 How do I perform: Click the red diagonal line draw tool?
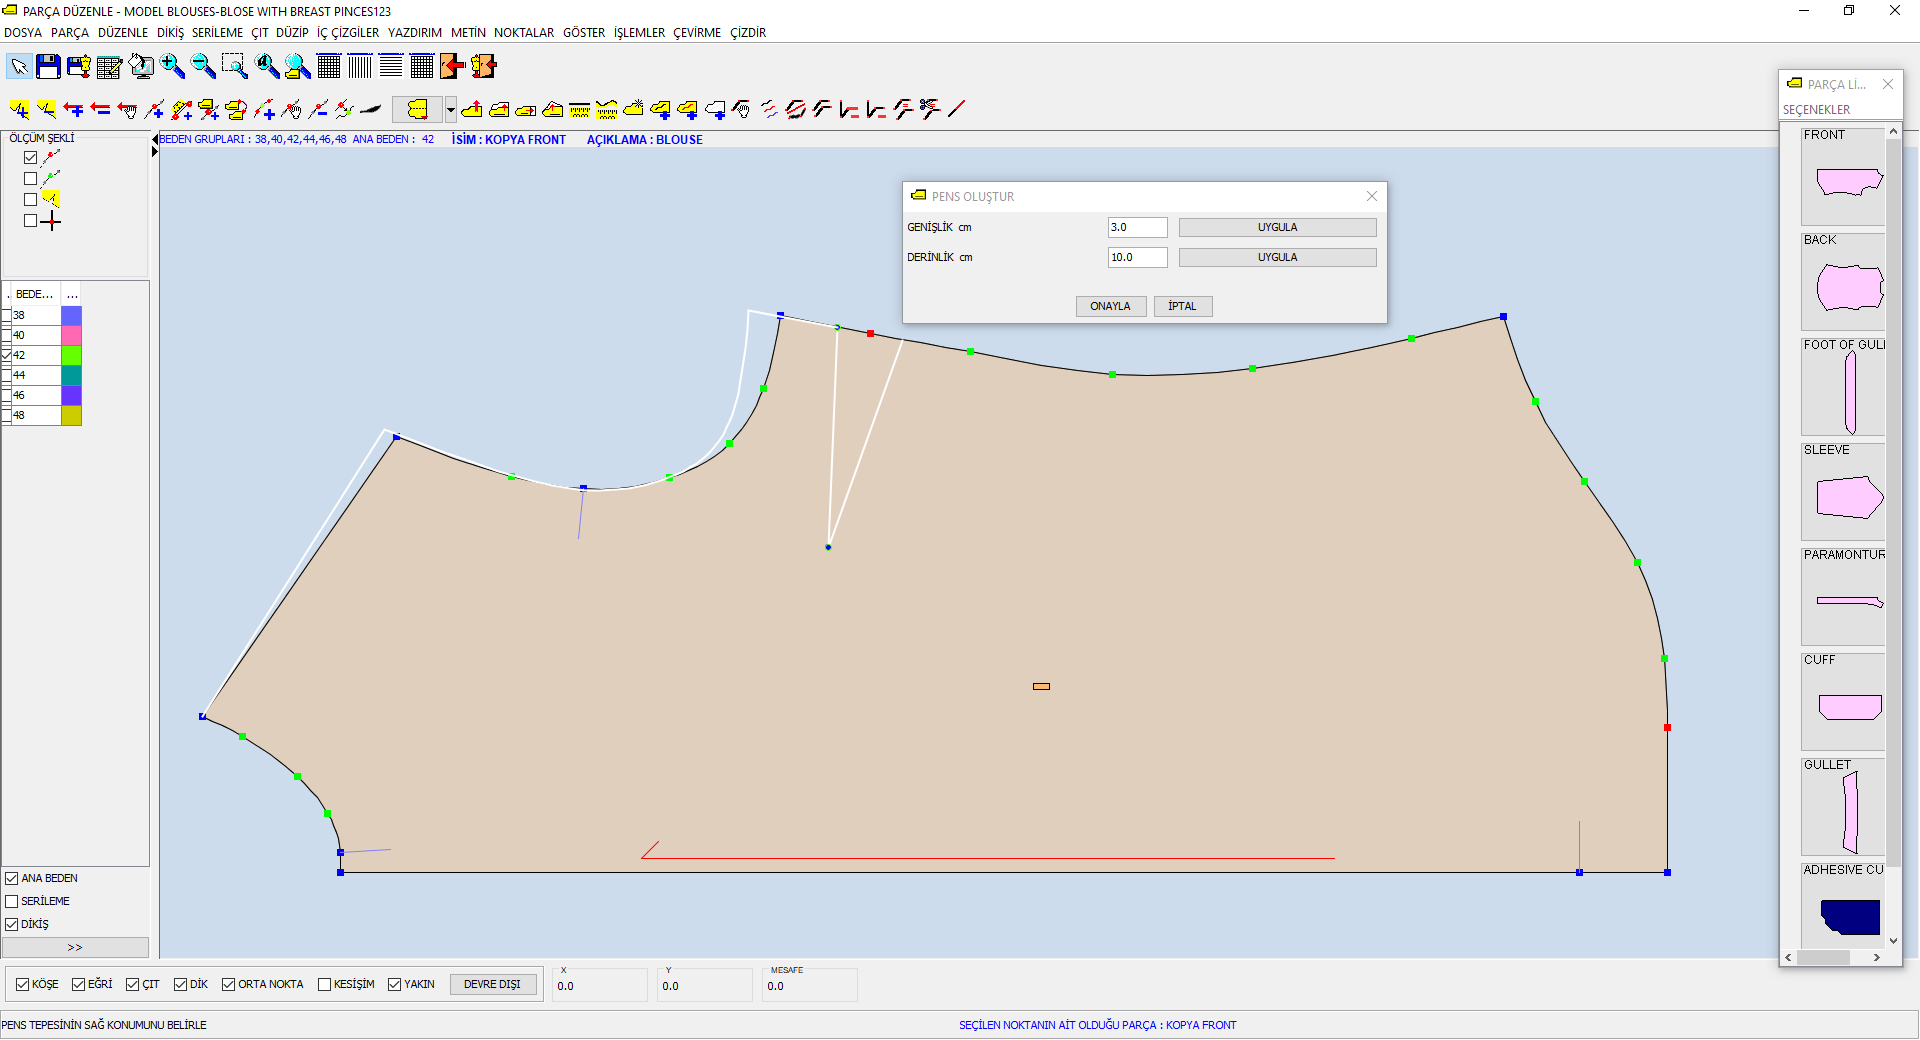click(x=957, y=109)
